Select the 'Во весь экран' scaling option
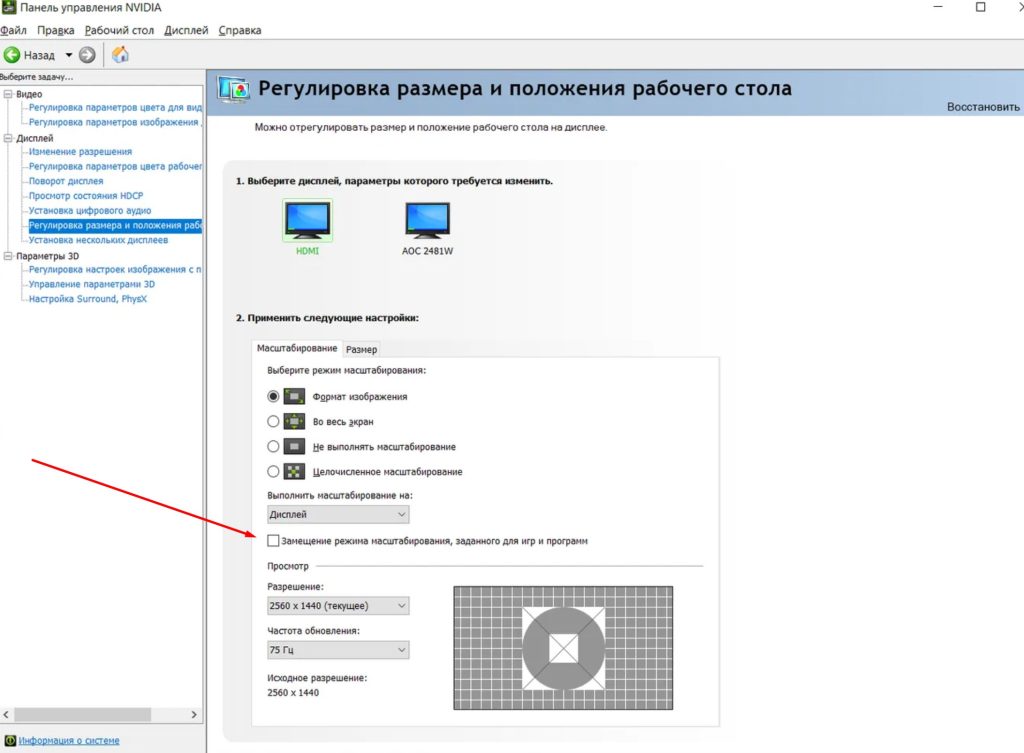This screenshot has height=753, width=1024. pyautogui.click(x=274, y=422)
